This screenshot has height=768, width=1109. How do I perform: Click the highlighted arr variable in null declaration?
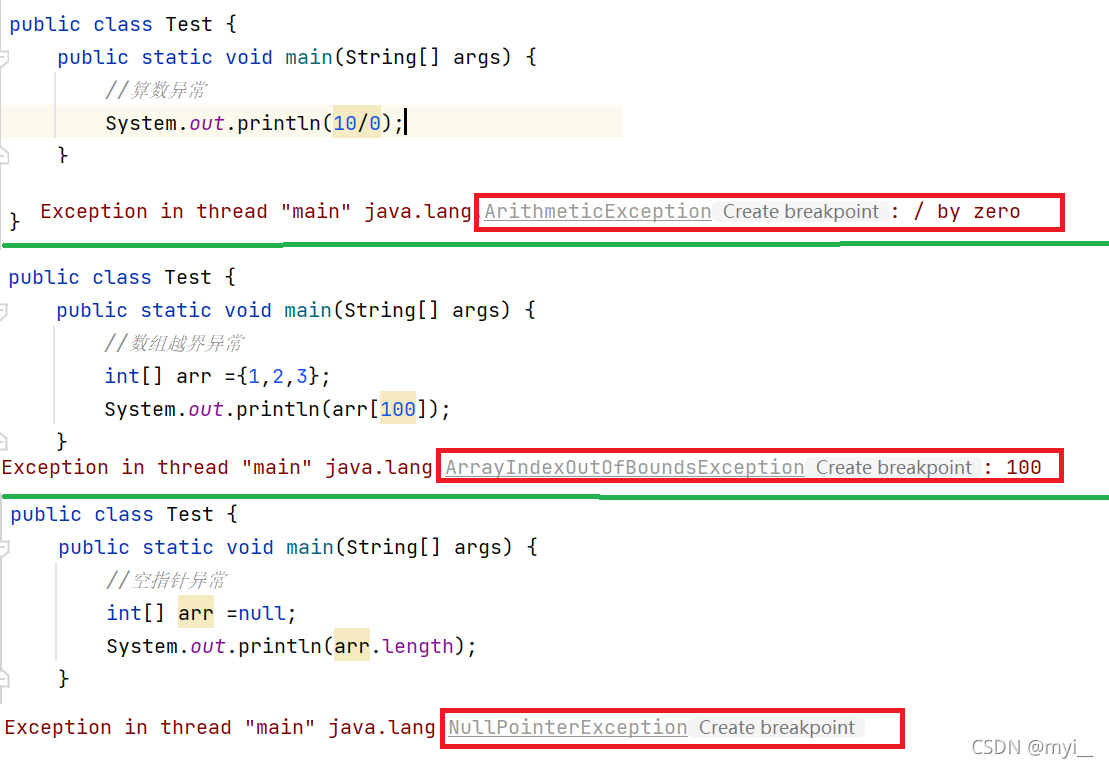196,612
